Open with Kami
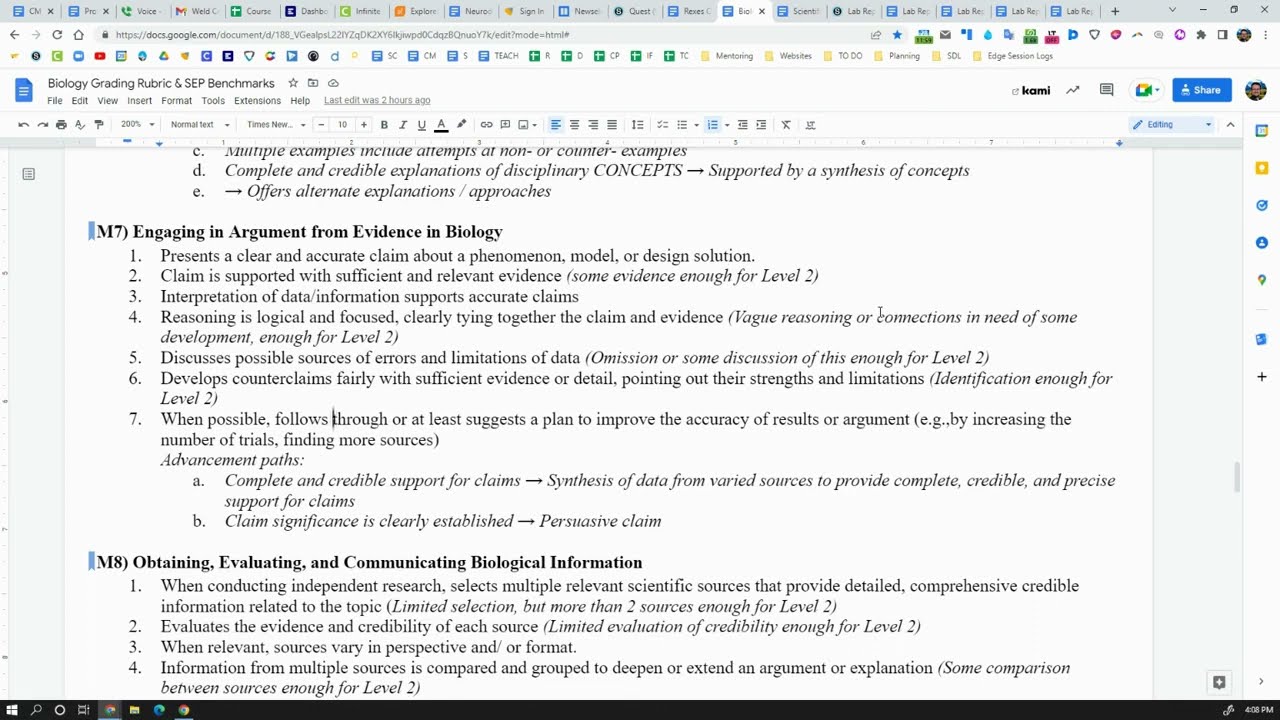 pyautogui.click(x=1031, y=90)
